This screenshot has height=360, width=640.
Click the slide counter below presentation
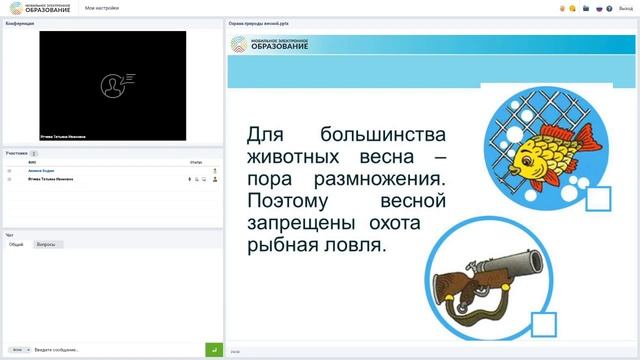tap(235, 351)
